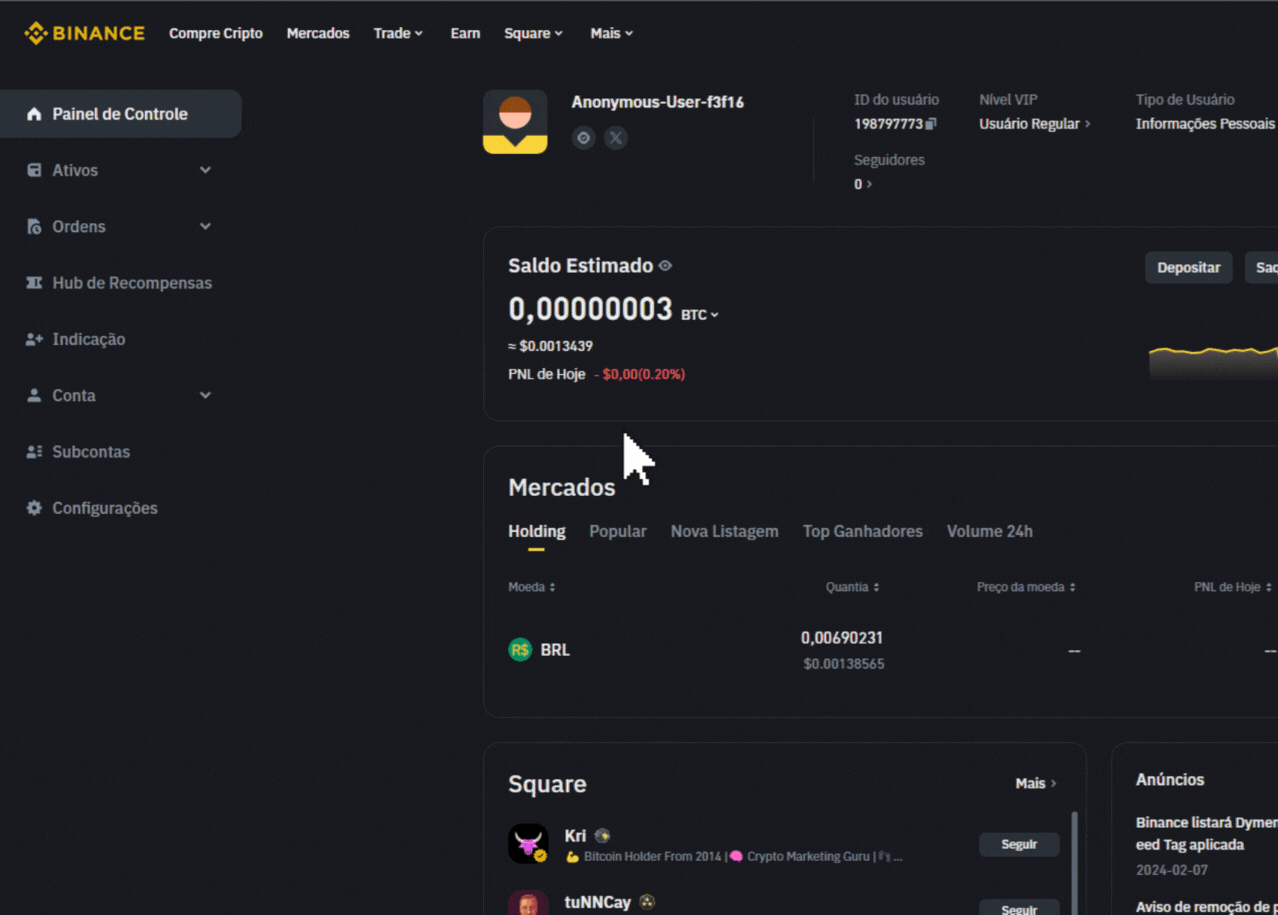Expand the Ativos sidebar section

205,170
